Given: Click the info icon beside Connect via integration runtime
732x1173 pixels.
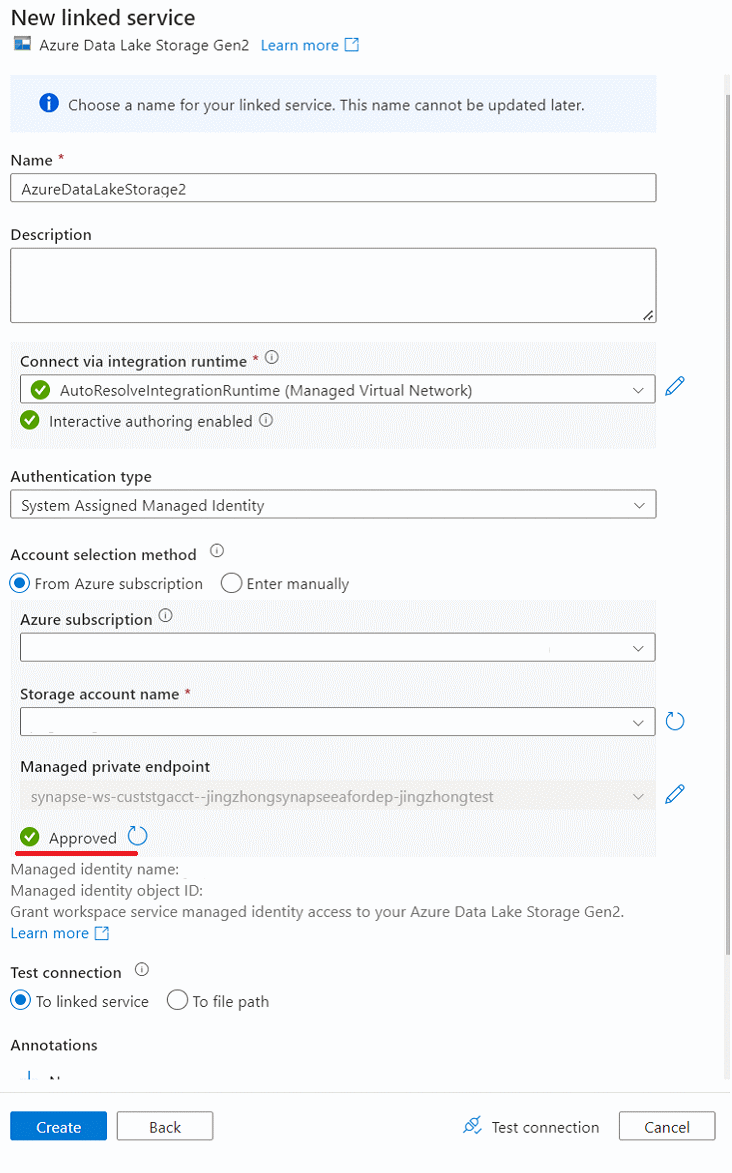Looking at the screenshot, I should tap(270, 355).
